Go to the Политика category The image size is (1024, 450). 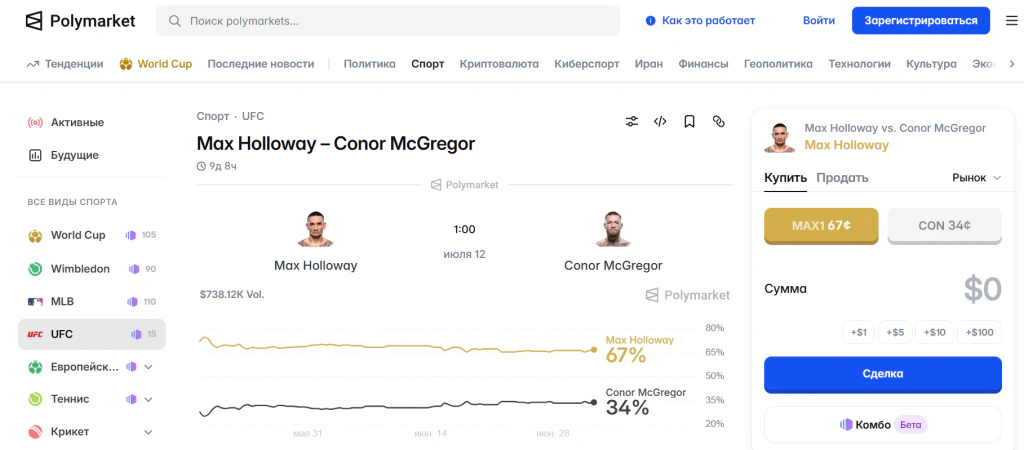370,64
